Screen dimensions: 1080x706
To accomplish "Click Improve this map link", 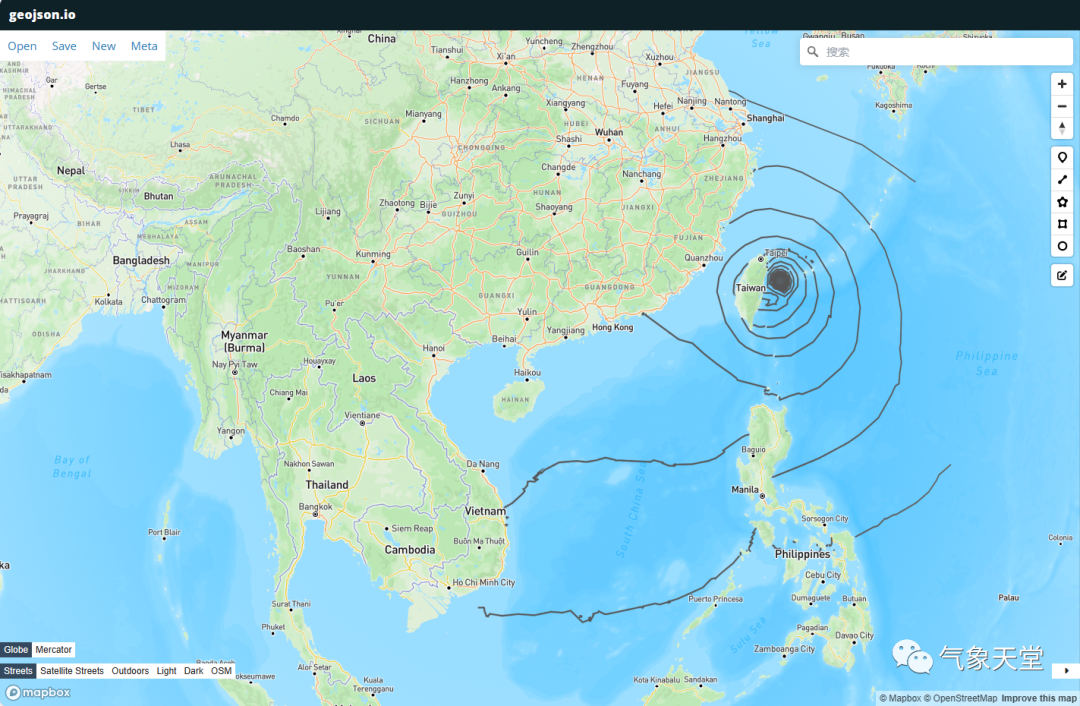I will [1039, 698].
